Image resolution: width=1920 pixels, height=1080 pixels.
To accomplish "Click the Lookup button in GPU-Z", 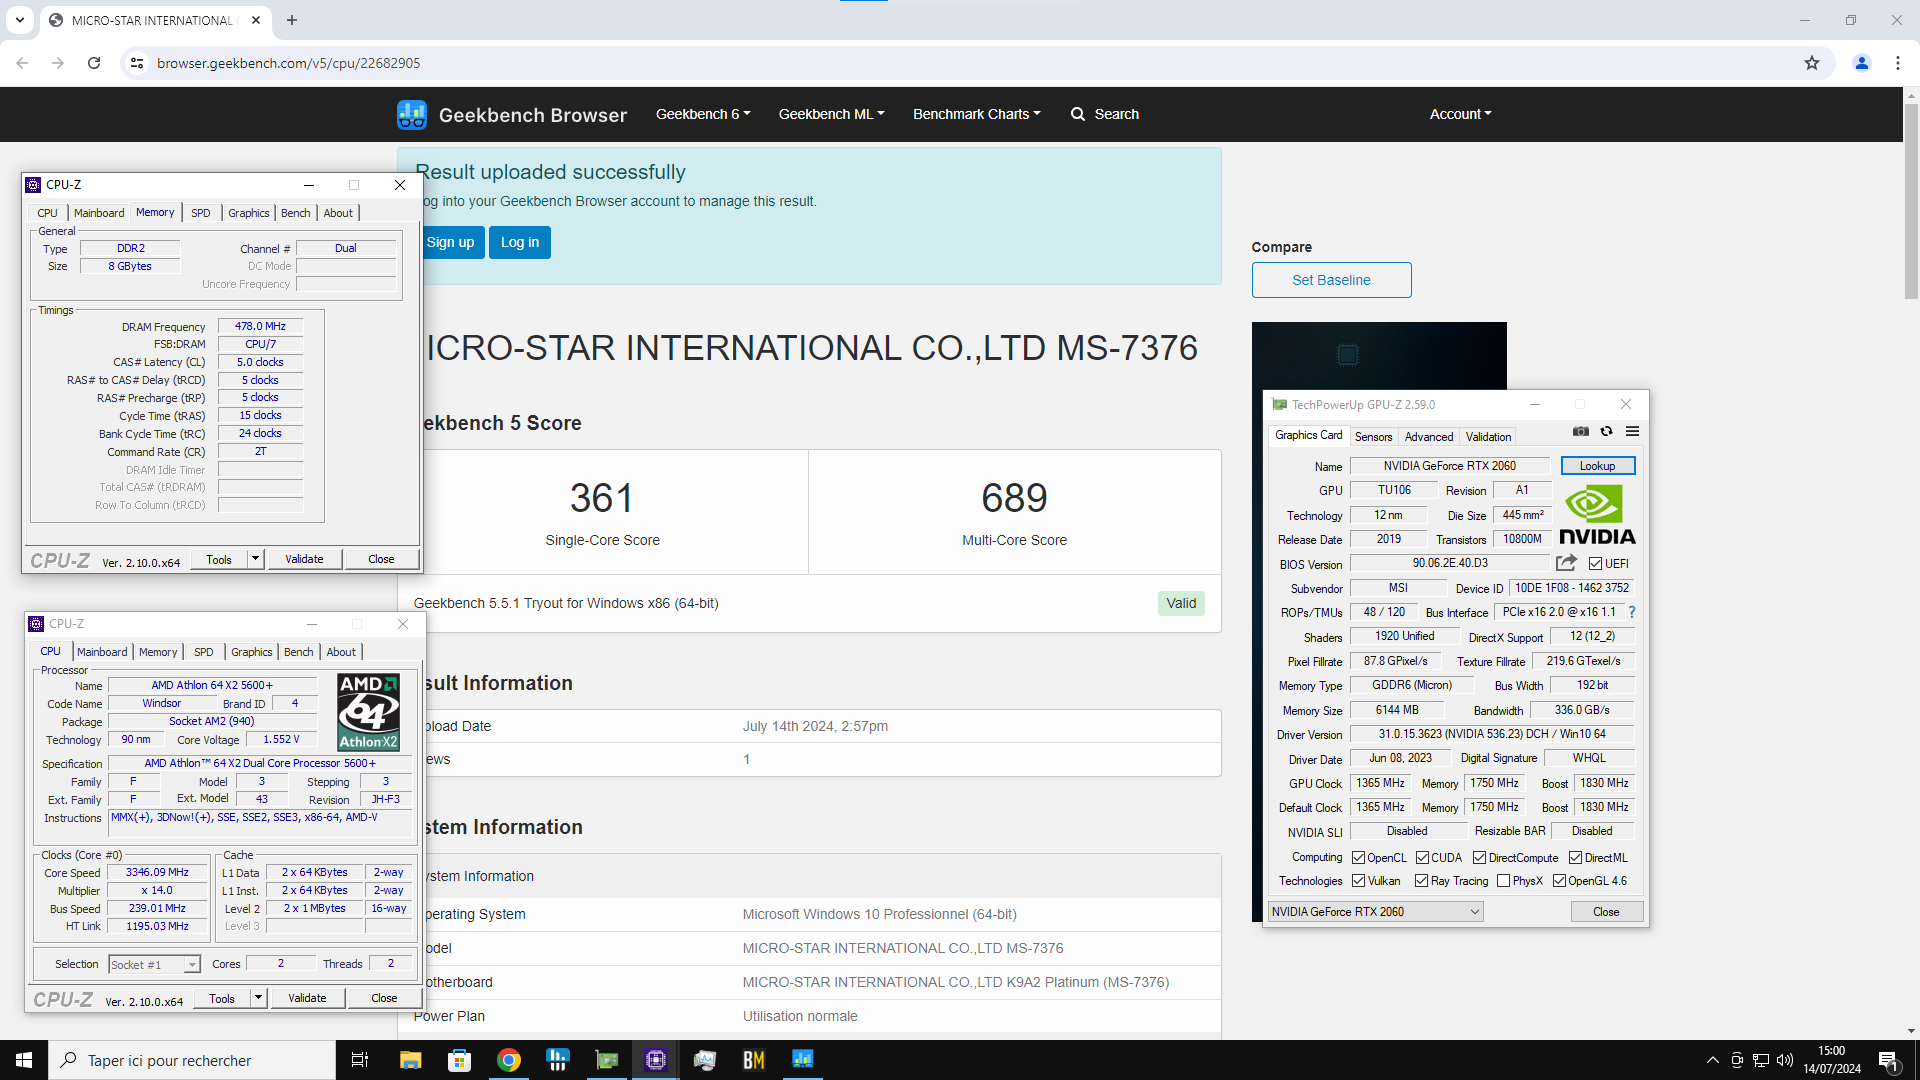I will (x=1597, y=466).
